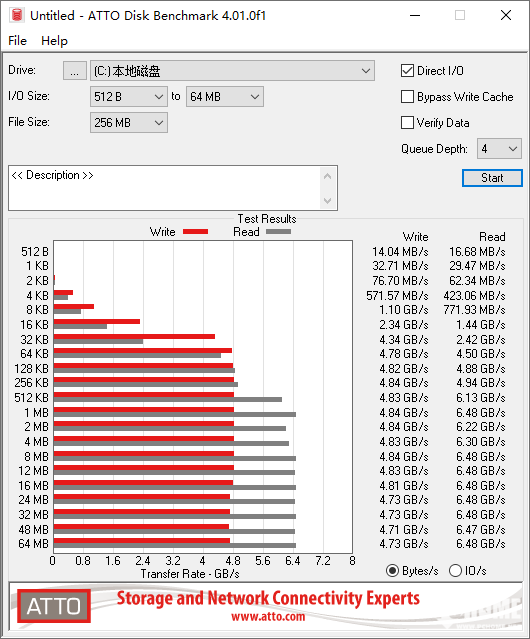Open the Drive selection dropdown
The height and width of the screenshot is (639, 530).
pyautogui.click(x=232, y=71)
